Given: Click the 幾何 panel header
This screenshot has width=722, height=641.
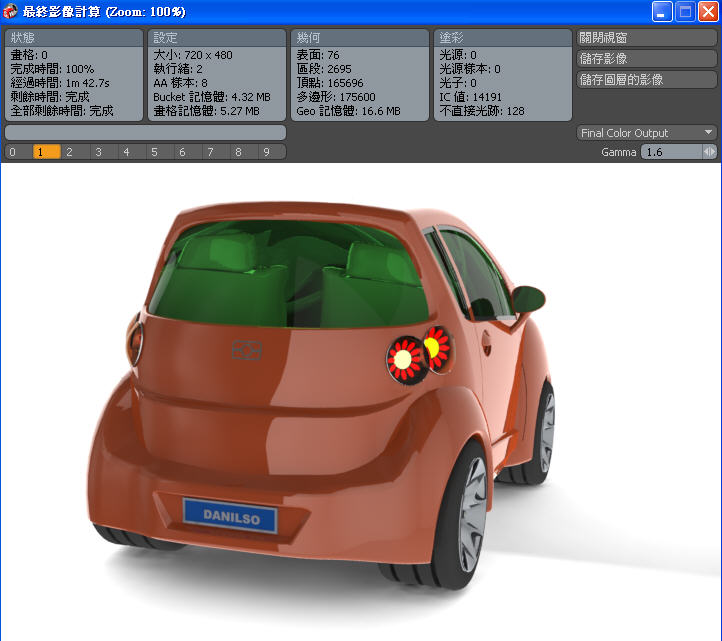Looking at the screenshot, I should tap(360, 38).
